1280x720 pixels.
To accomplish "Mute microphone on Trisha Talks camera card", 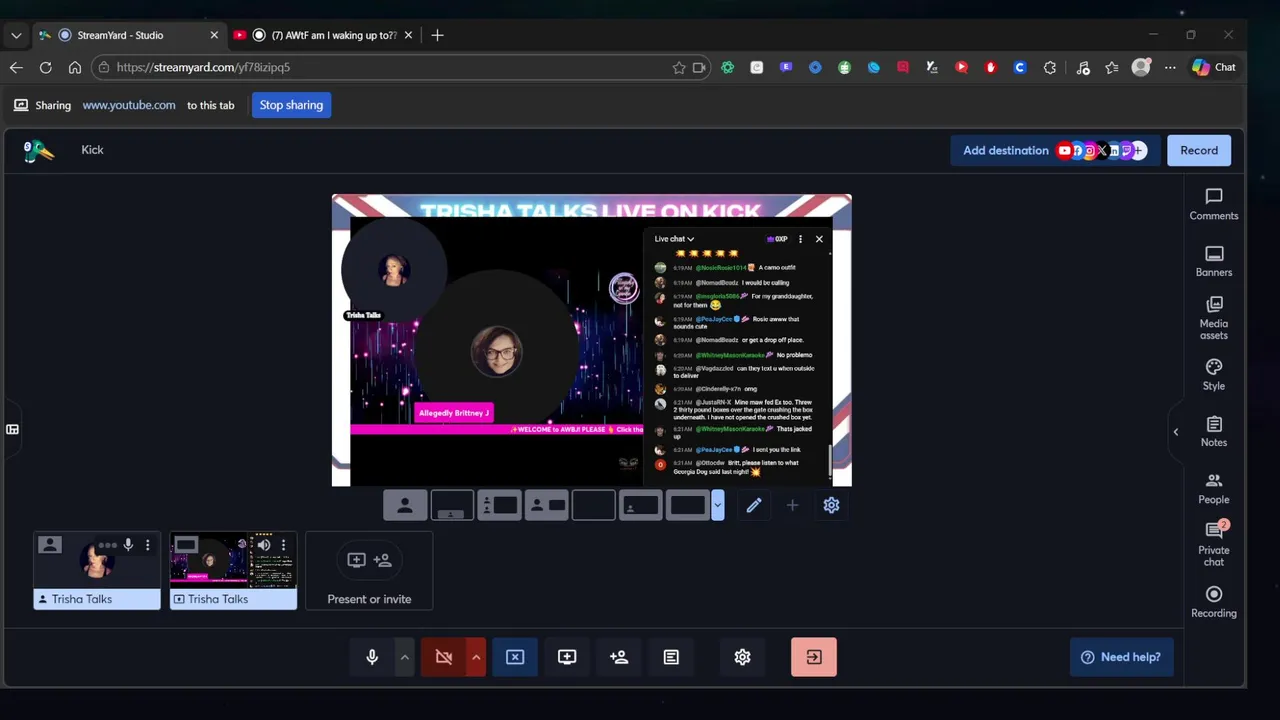I will point(128,545).
